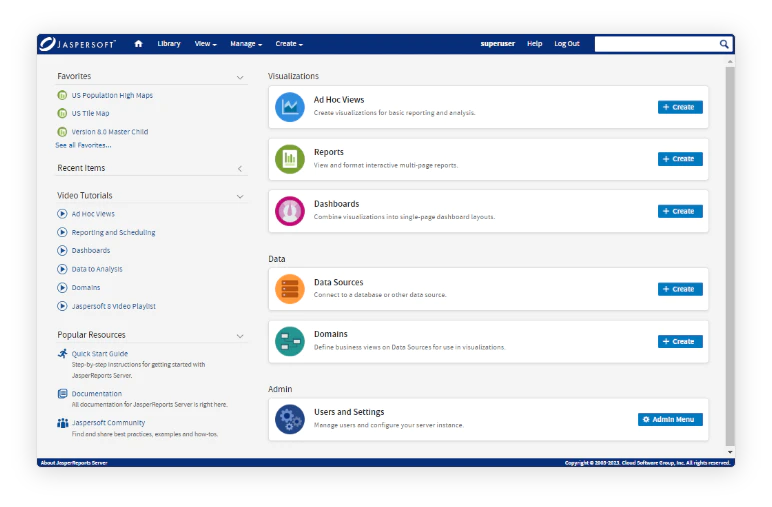Image resolution: width=772 pixels, height=507 pixels.
Task: Click the green Reports icon
Action: click(x=290, y=159)
